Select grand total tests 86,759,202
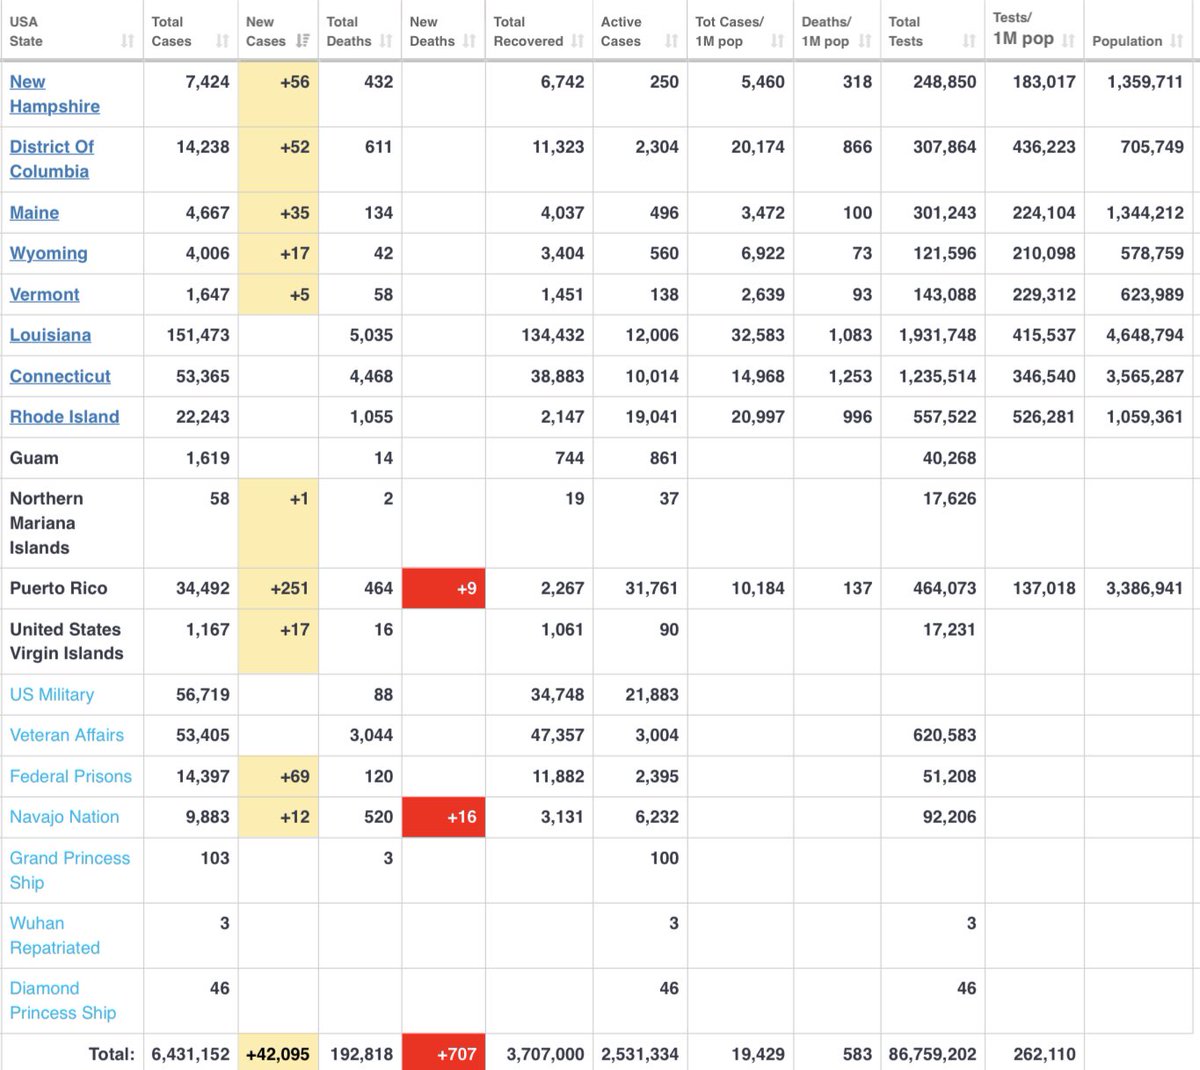The image size is (1200, 1070). click(x=932, y=1054)
